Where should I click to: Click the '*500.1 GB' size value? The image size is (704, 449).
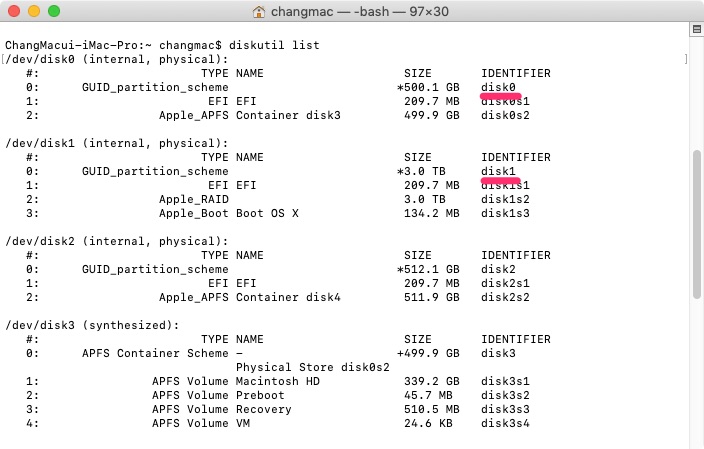428,87
